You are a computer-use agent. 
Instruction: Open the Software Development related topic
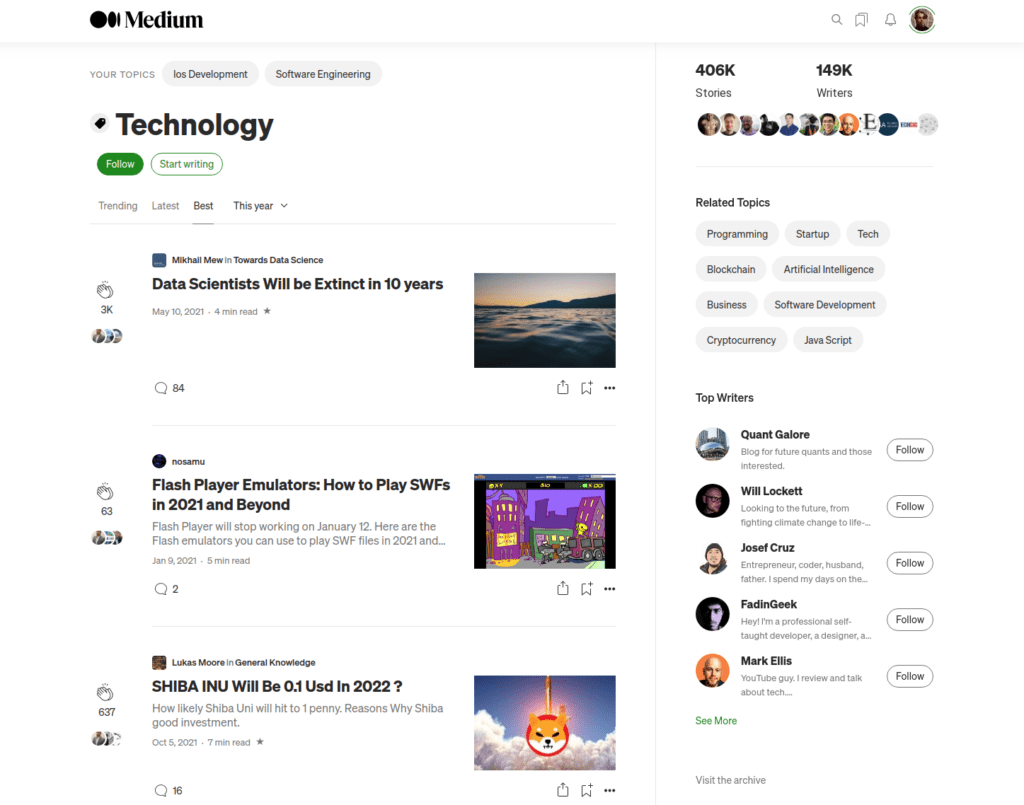point(825,304)
